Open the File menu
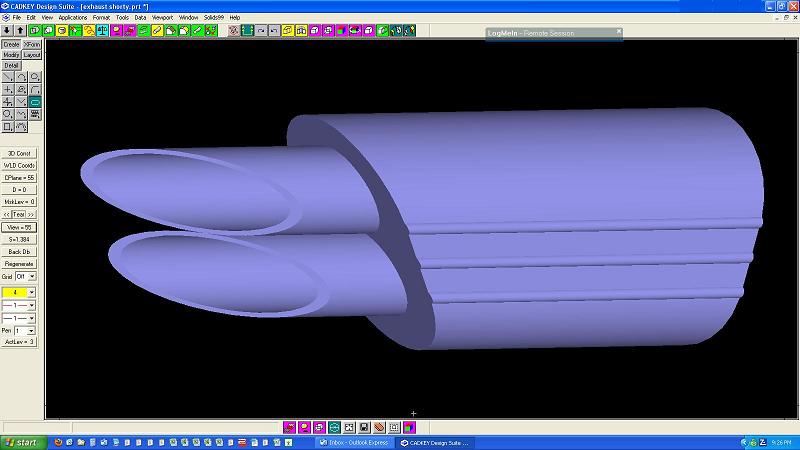800x450 pixels. click(17, 17)
